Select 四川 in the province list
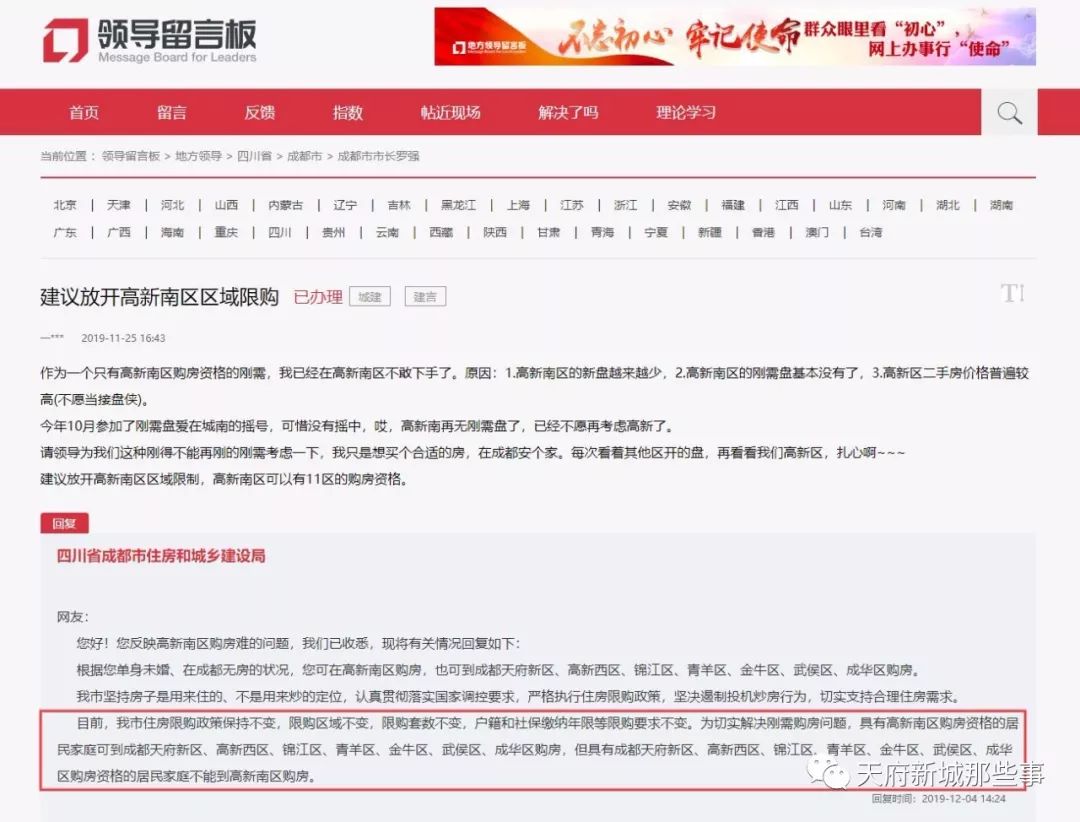The width and height of the screenshot is (1080, 822). pos(280,232)
